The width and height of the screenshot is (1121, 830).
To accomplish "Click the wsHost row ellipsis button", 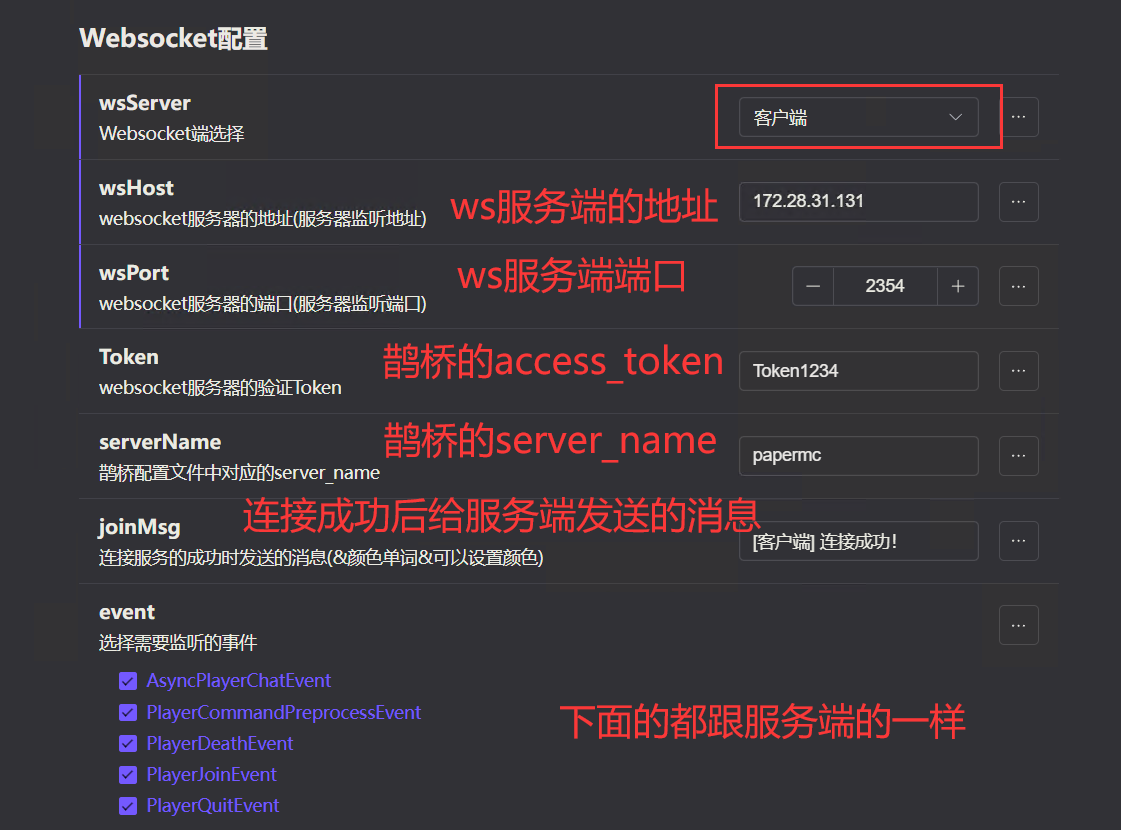I will [1018, 202].
